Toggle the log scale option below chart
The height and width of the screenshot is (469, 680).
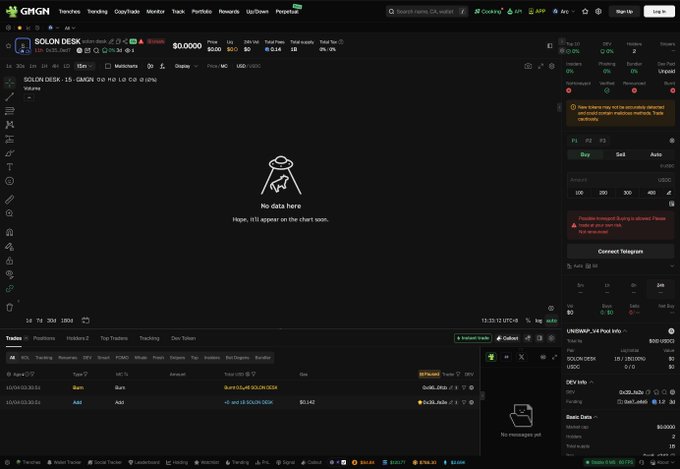pyautogui.click(x=538, y=321)
